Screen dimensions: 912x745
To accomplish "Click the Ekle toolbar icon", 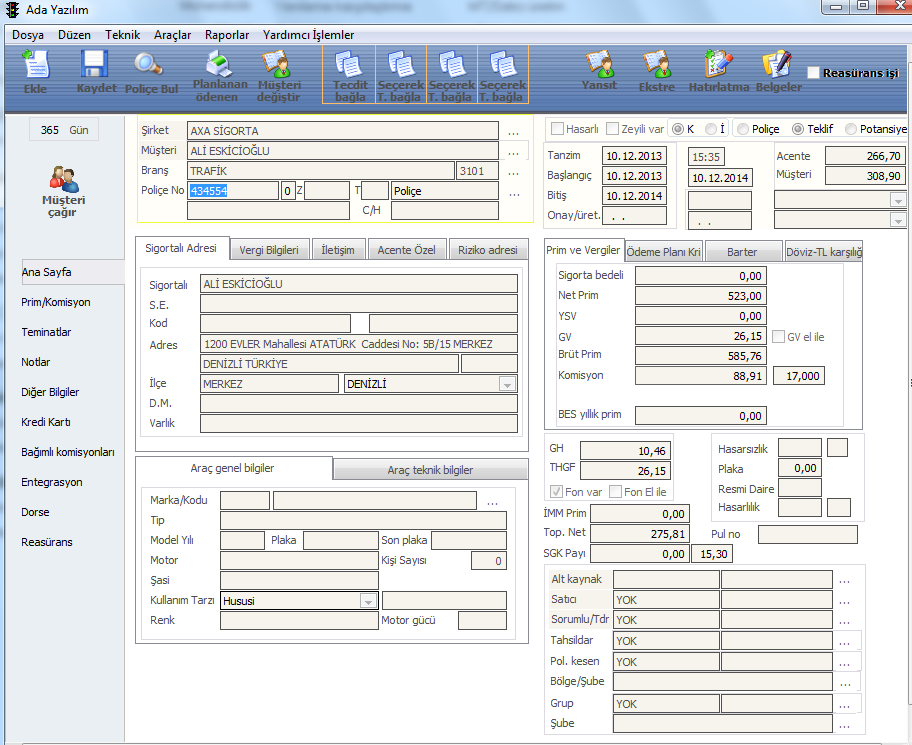I will click(35, 72).
